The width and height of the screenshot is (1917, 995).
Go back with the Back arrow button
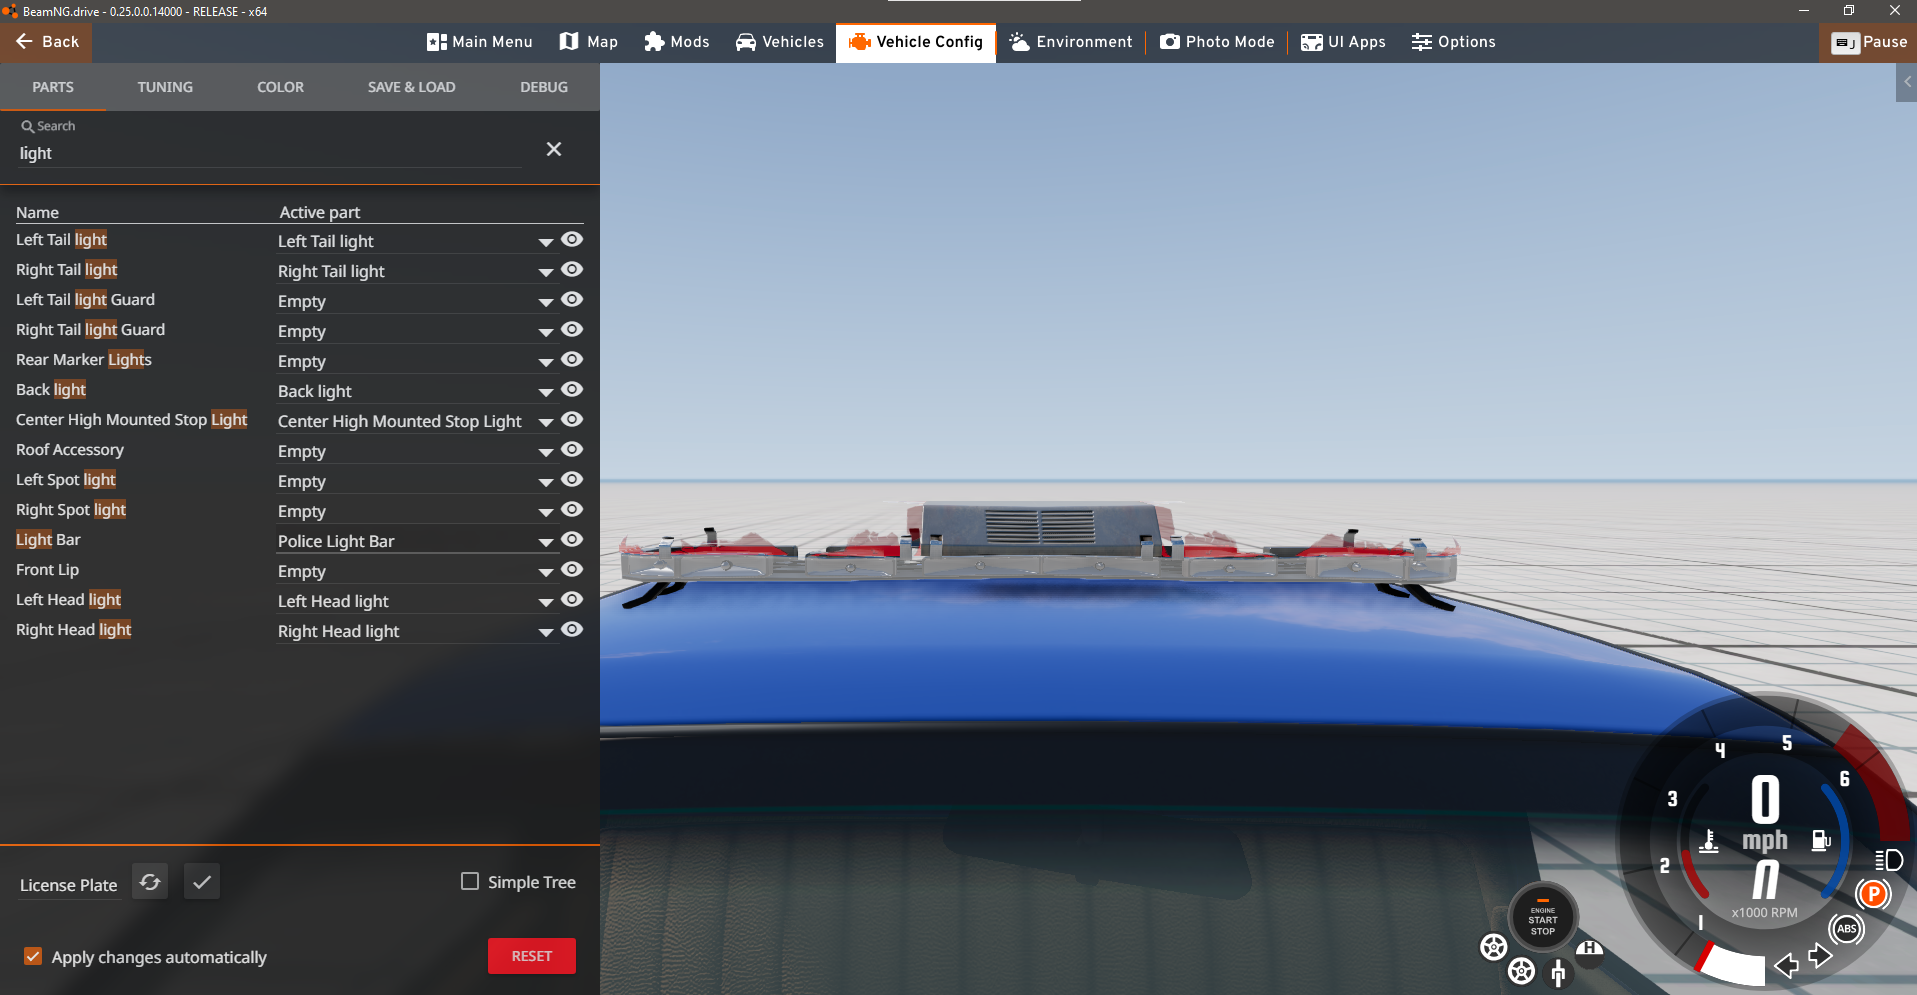[x=46, y=42]
